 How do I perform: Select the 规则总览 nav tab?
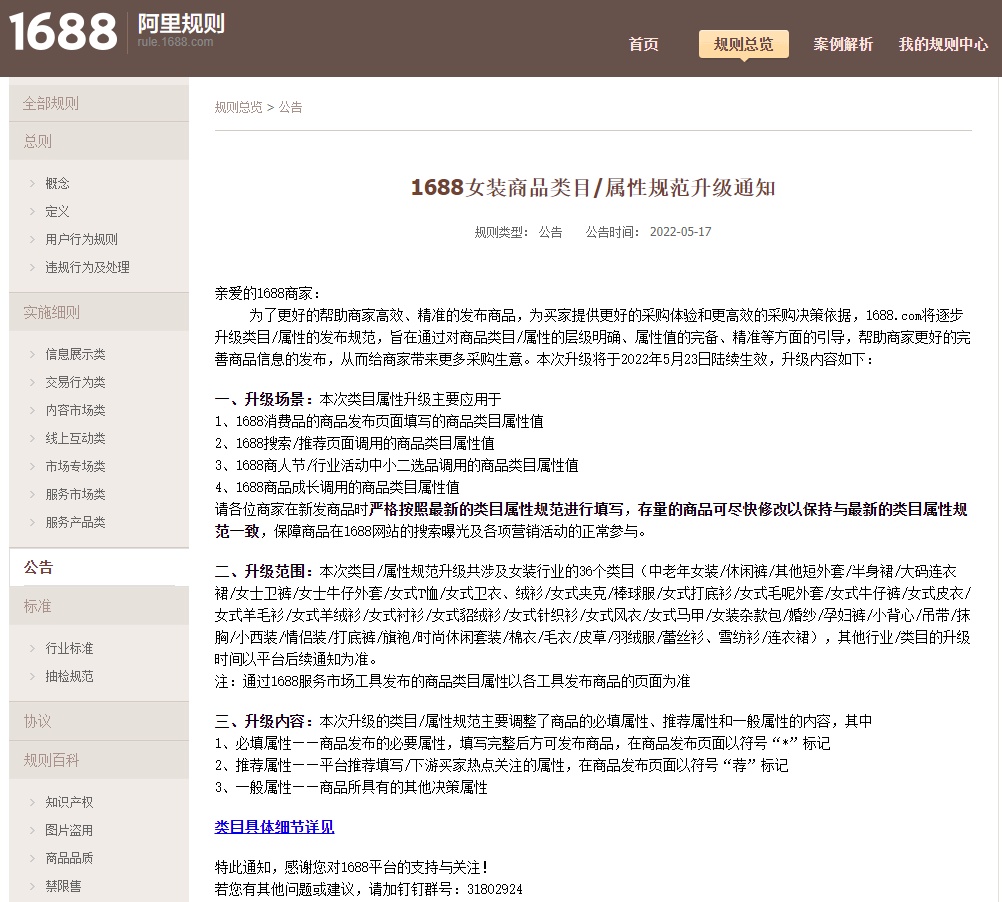(x=743, y=44)
